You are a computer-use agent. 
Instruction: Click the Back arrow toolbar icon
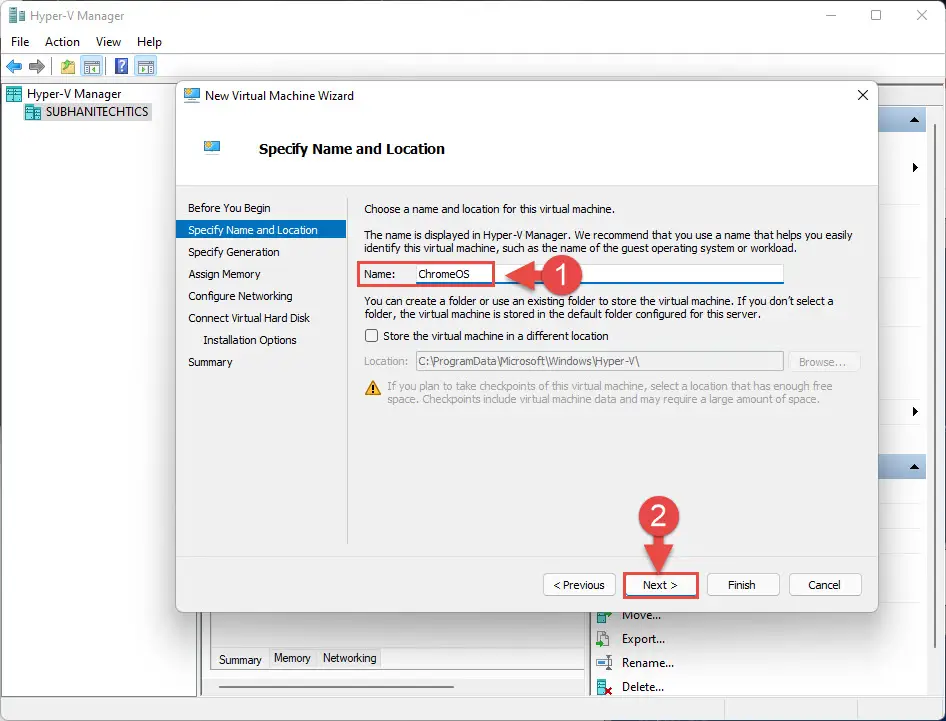tap(14, 66)
